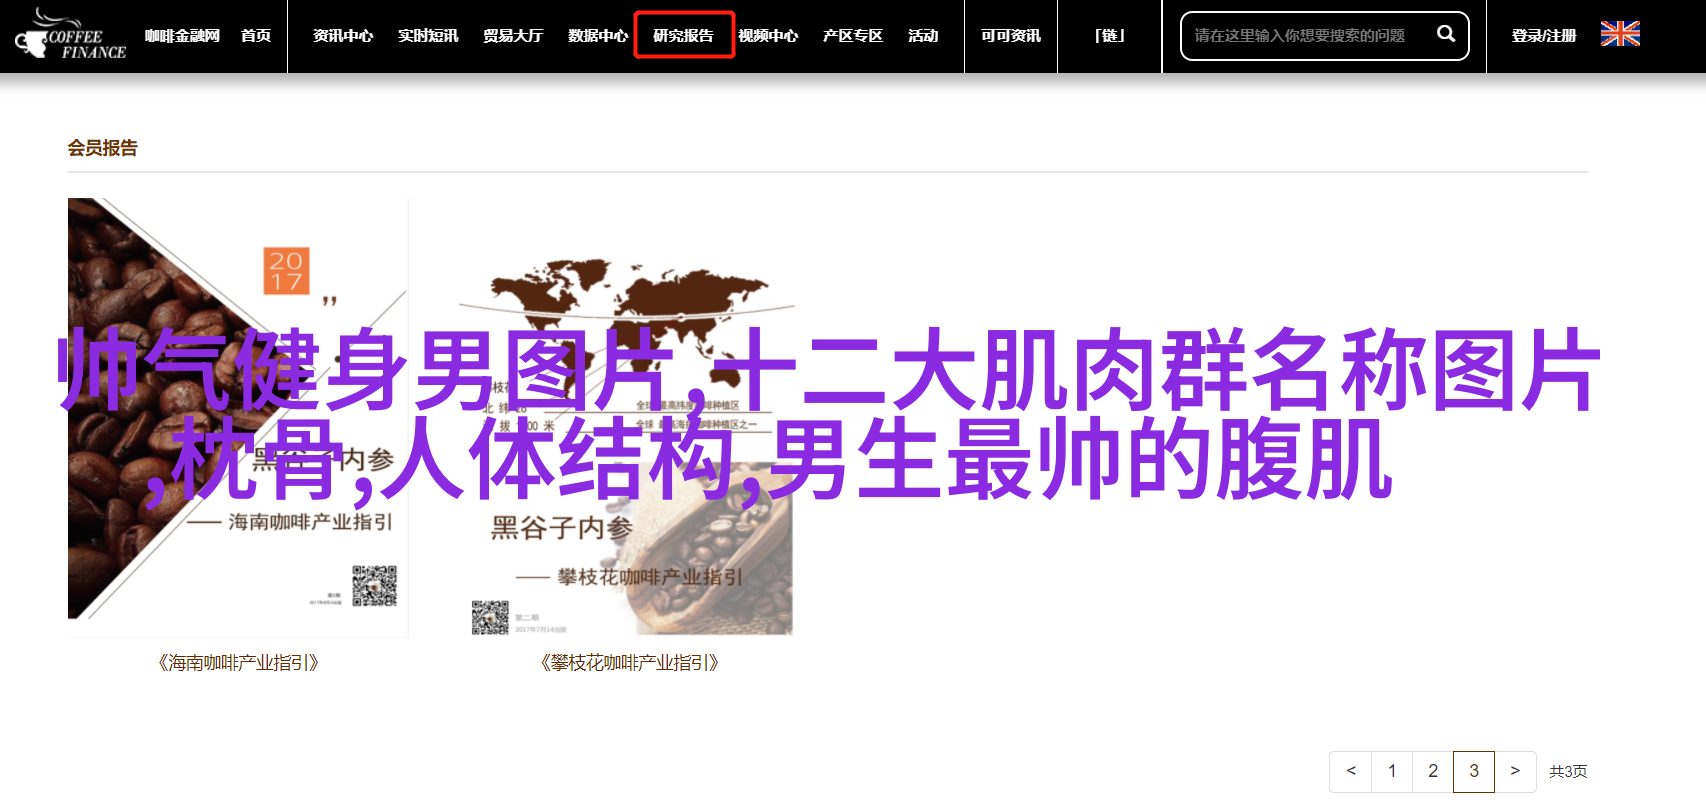
Task: Open 产区专区 menu item
Action: pos(852,36)
